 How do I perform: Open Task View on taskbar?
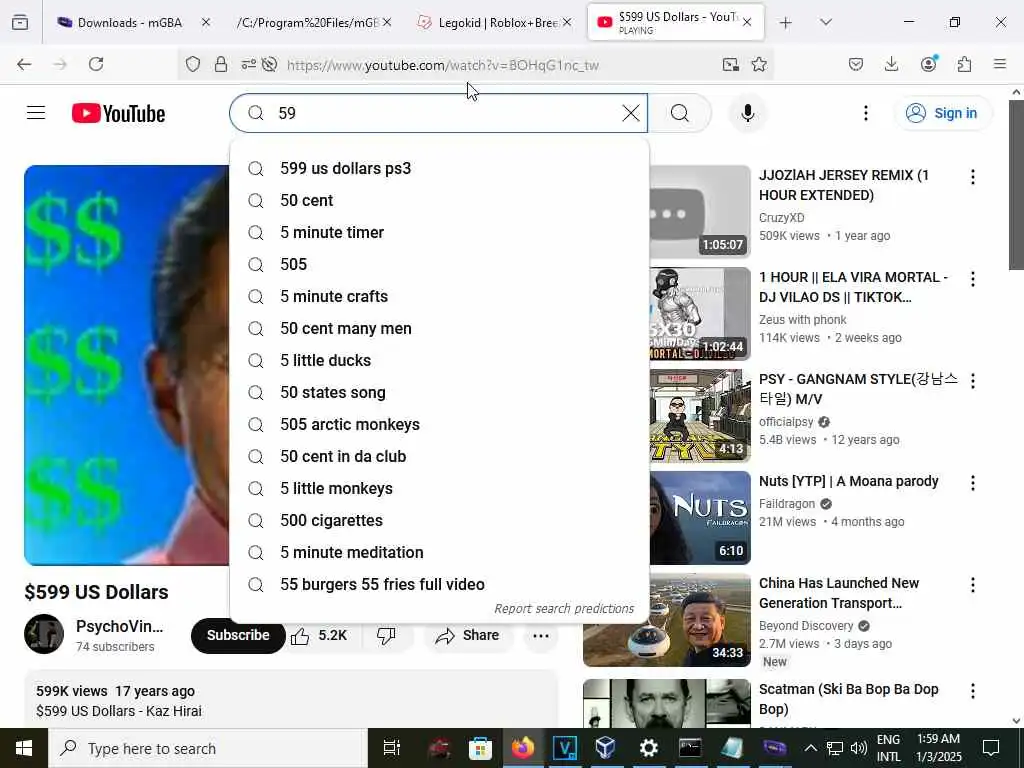(392, 748)
